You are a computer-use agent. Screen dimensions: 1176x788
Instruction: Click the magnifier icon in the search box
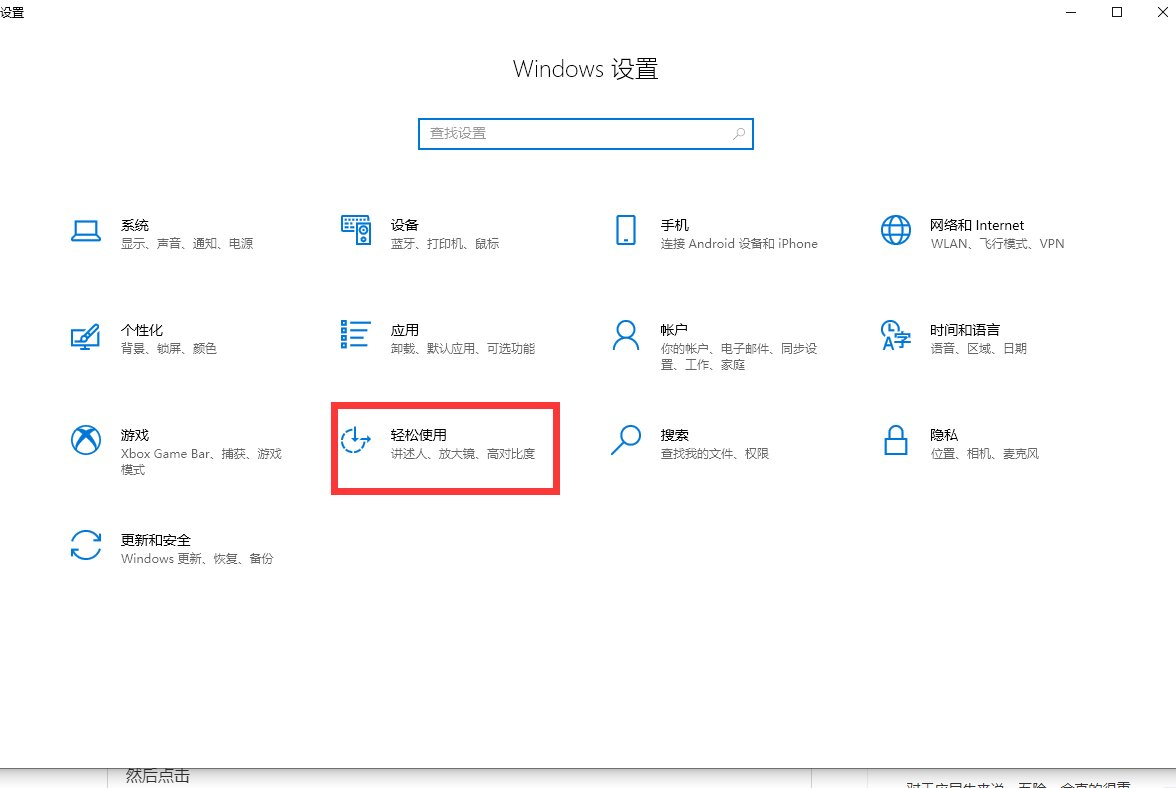coord(738,133)
